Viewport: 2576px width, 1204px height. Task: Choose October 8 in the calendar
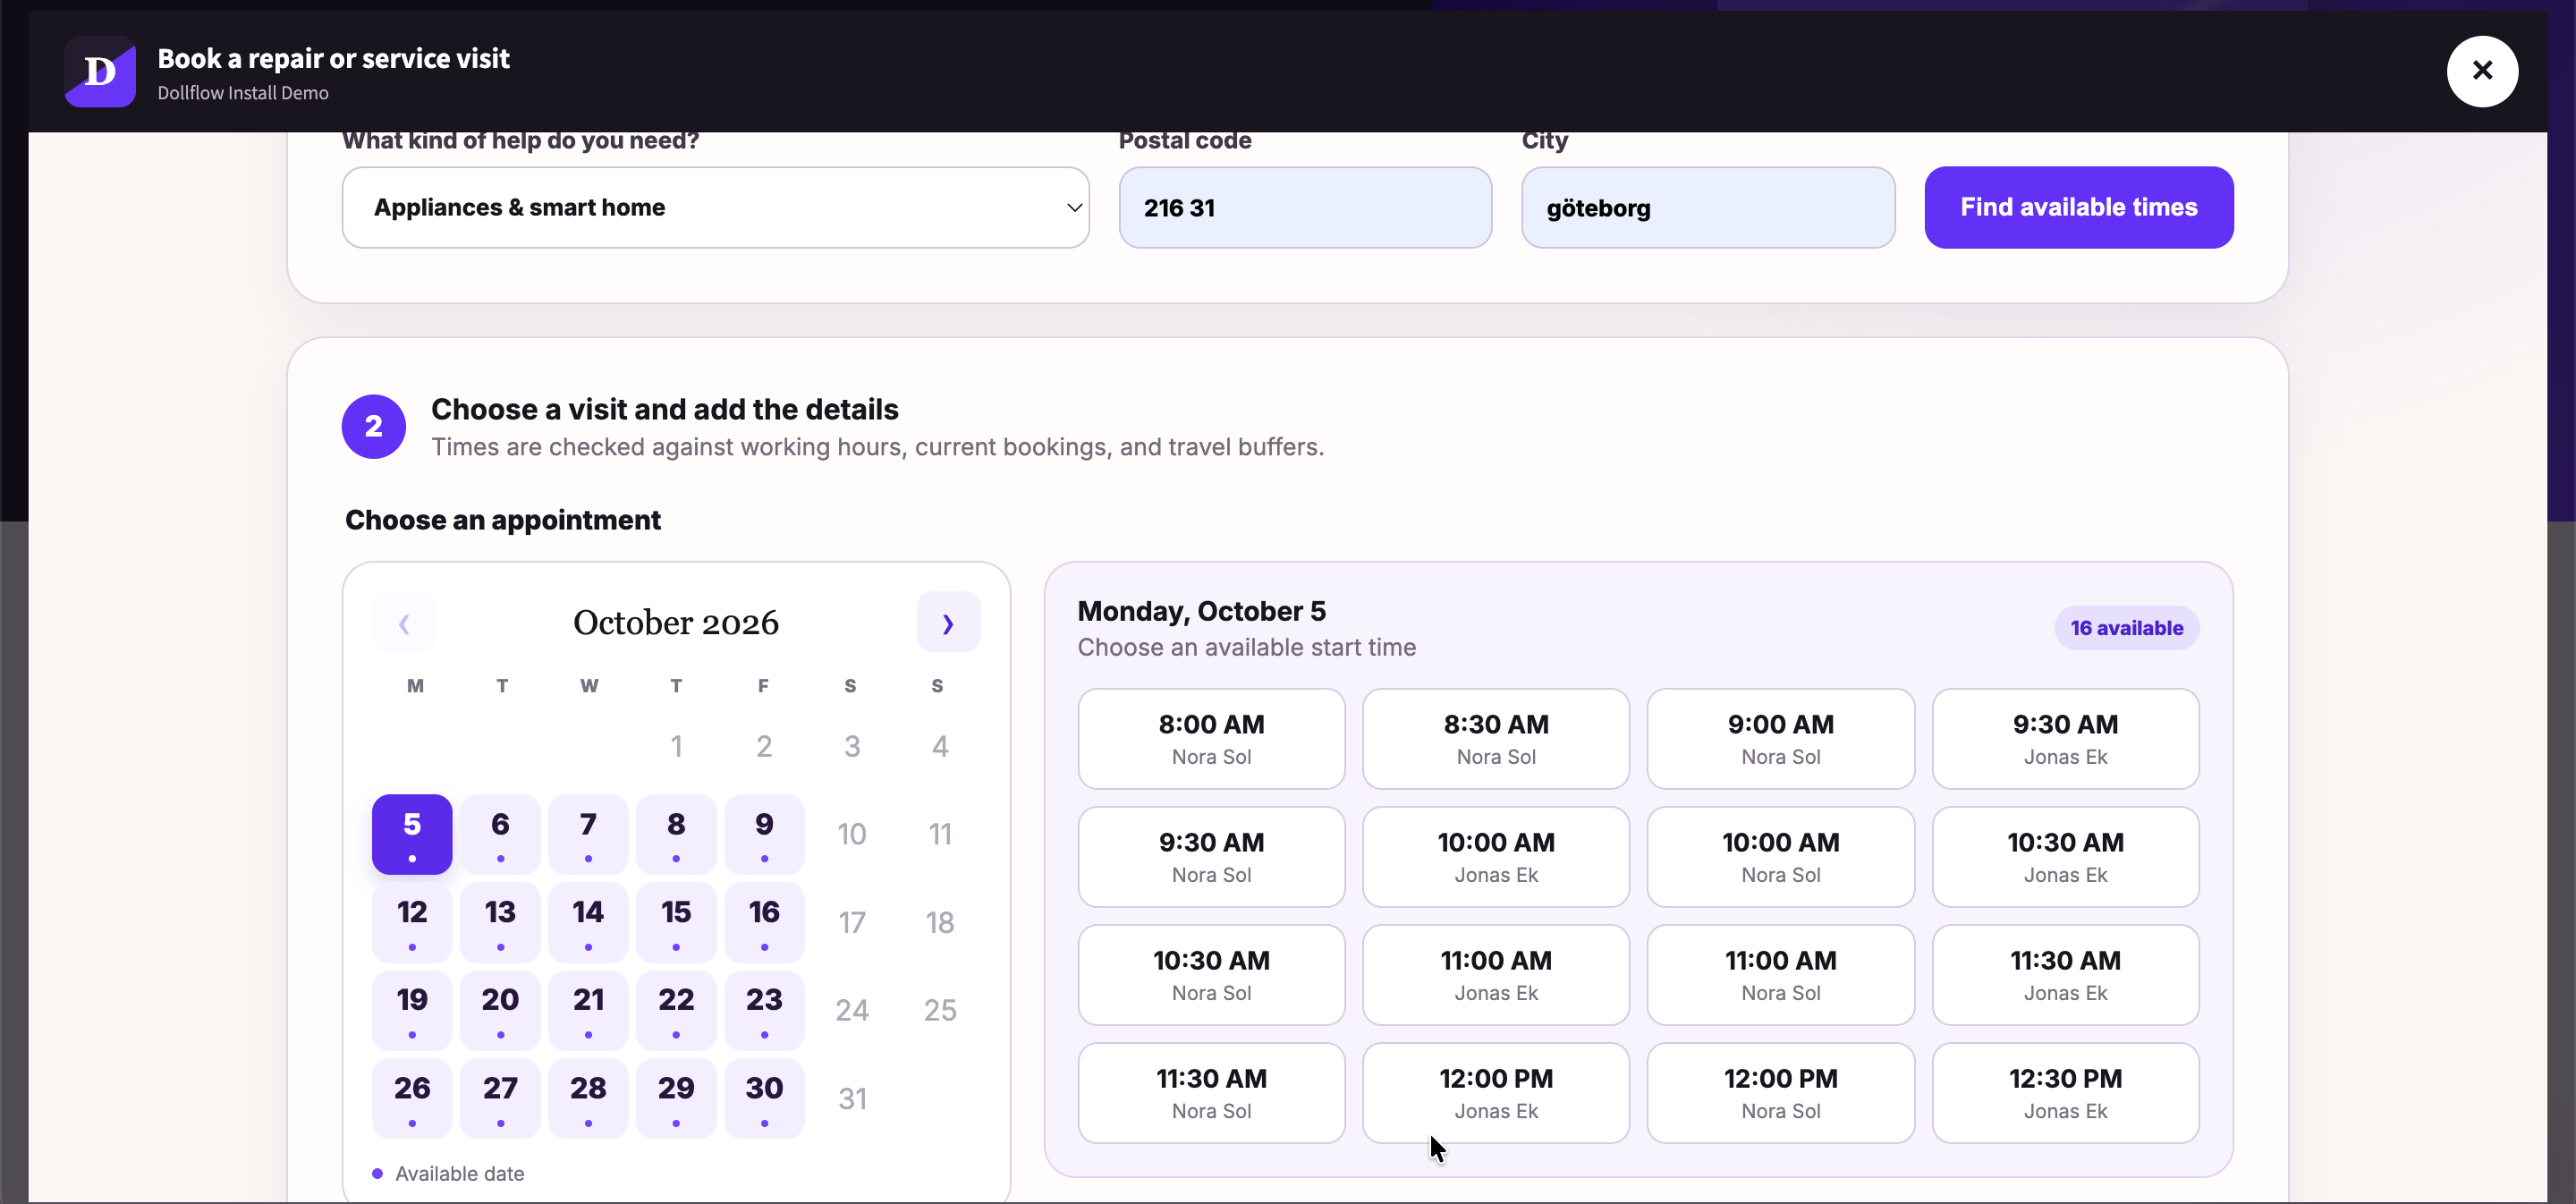(676, 834)
